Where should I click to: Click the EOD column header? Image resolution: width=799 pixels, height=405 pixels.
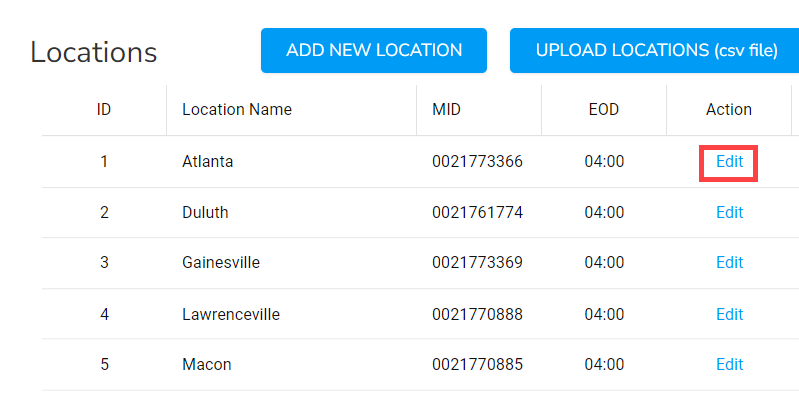tap(604, 110)
